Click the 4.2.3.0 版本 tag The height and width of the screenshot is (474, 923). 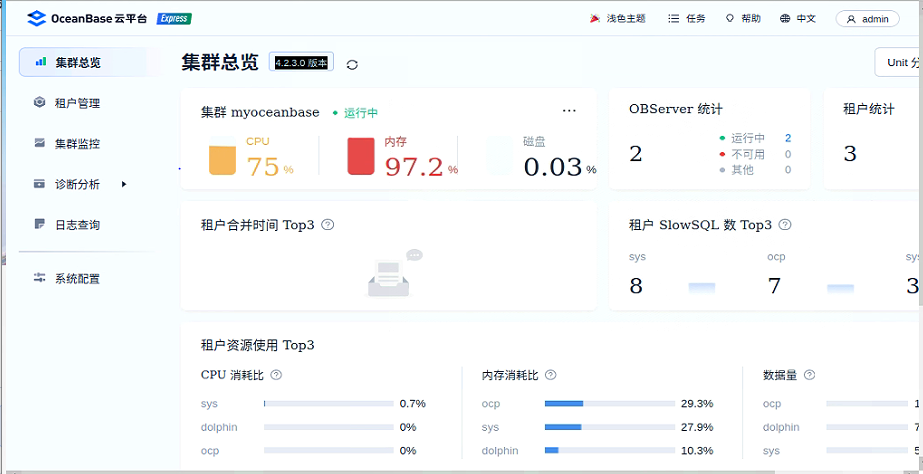[301, 62]
